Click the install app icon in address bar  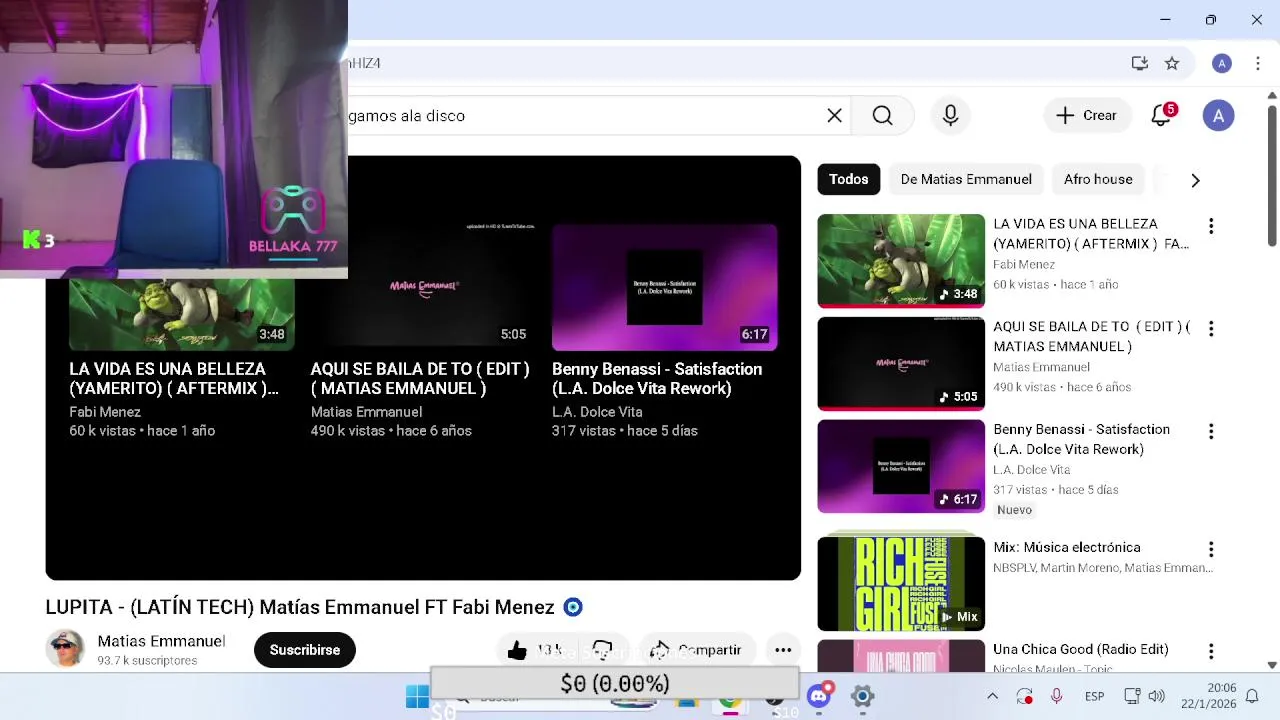click(1139, 63)
